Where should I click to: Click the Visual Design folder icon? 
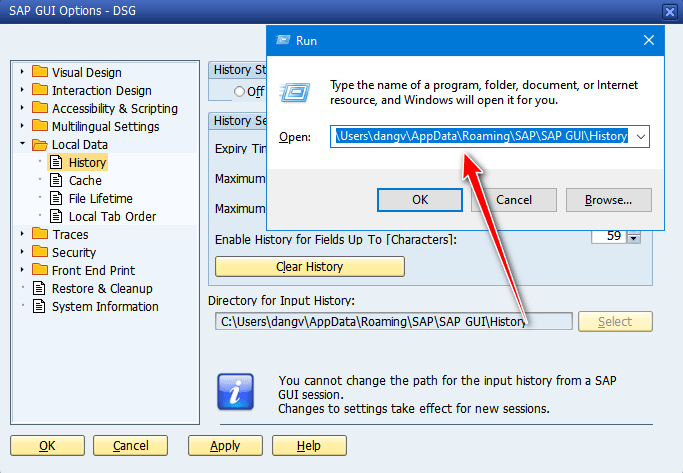pos(40,72)
